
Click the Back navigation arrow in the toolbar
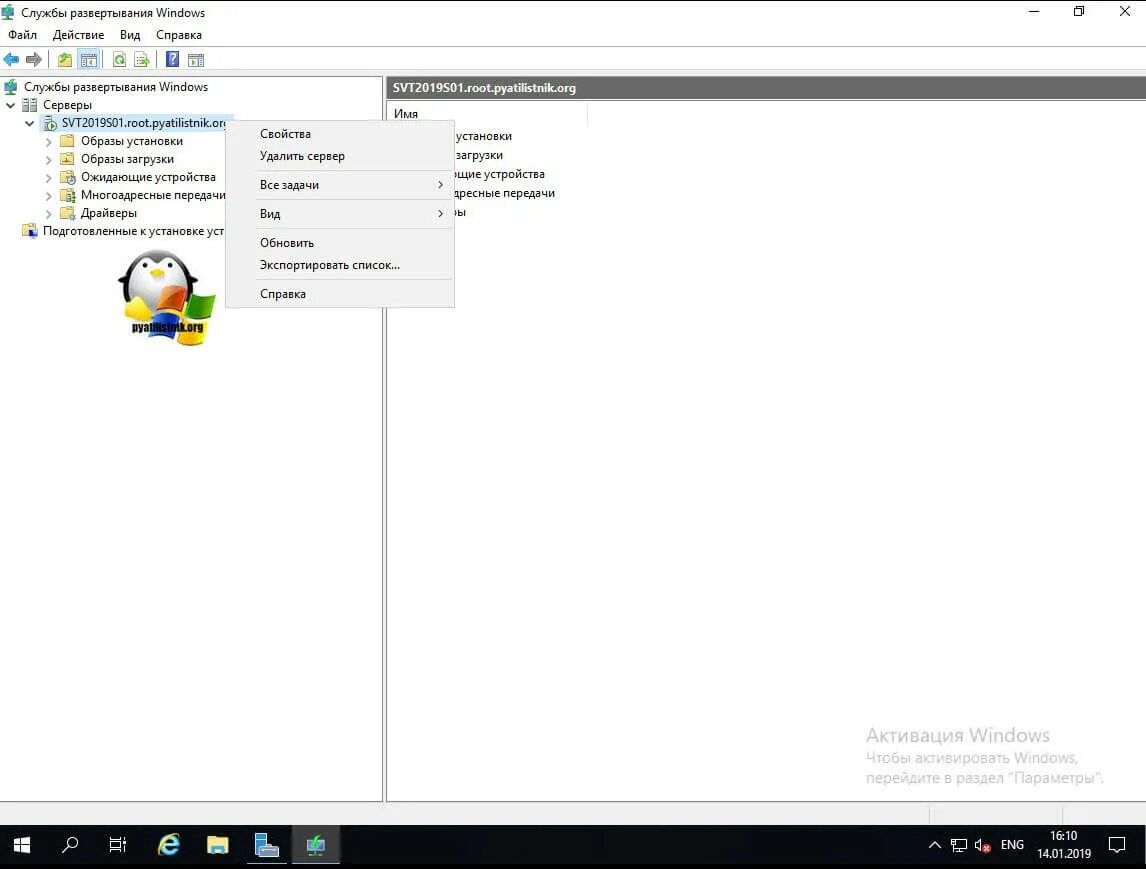(12, 58)
